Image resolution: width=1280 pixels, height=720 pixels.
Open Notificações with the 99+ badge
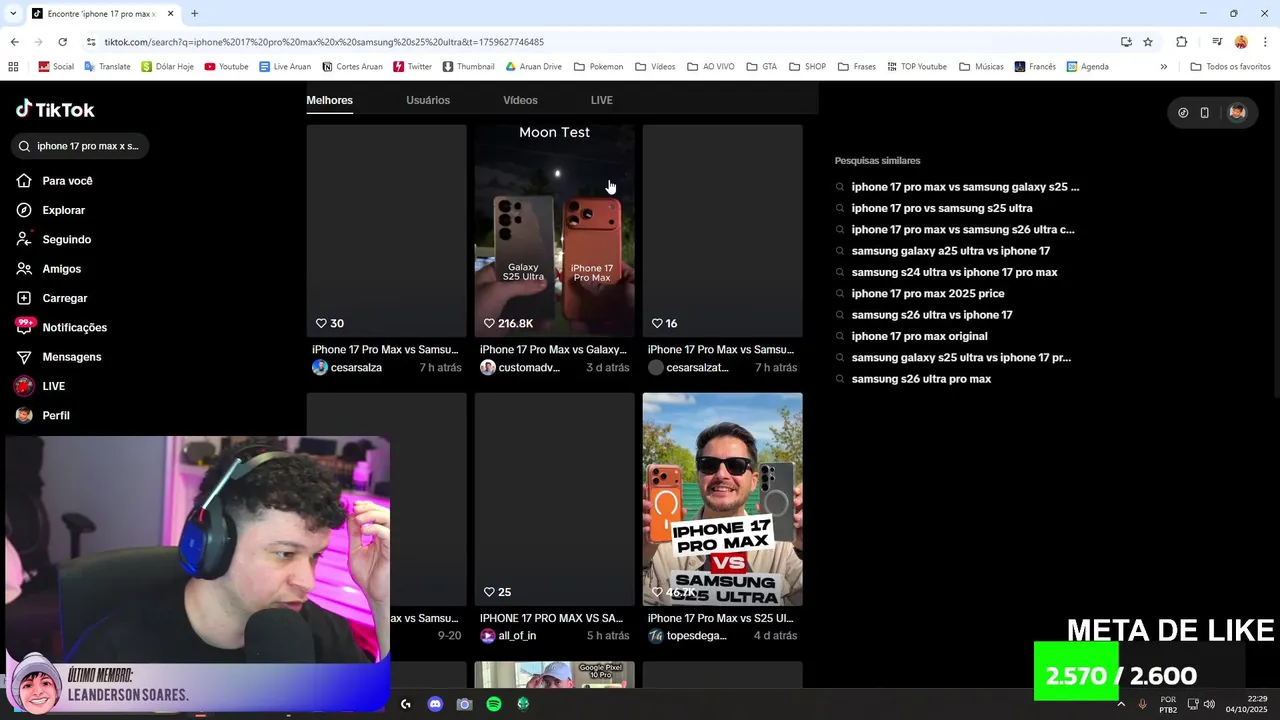click(x=62, y=327)
